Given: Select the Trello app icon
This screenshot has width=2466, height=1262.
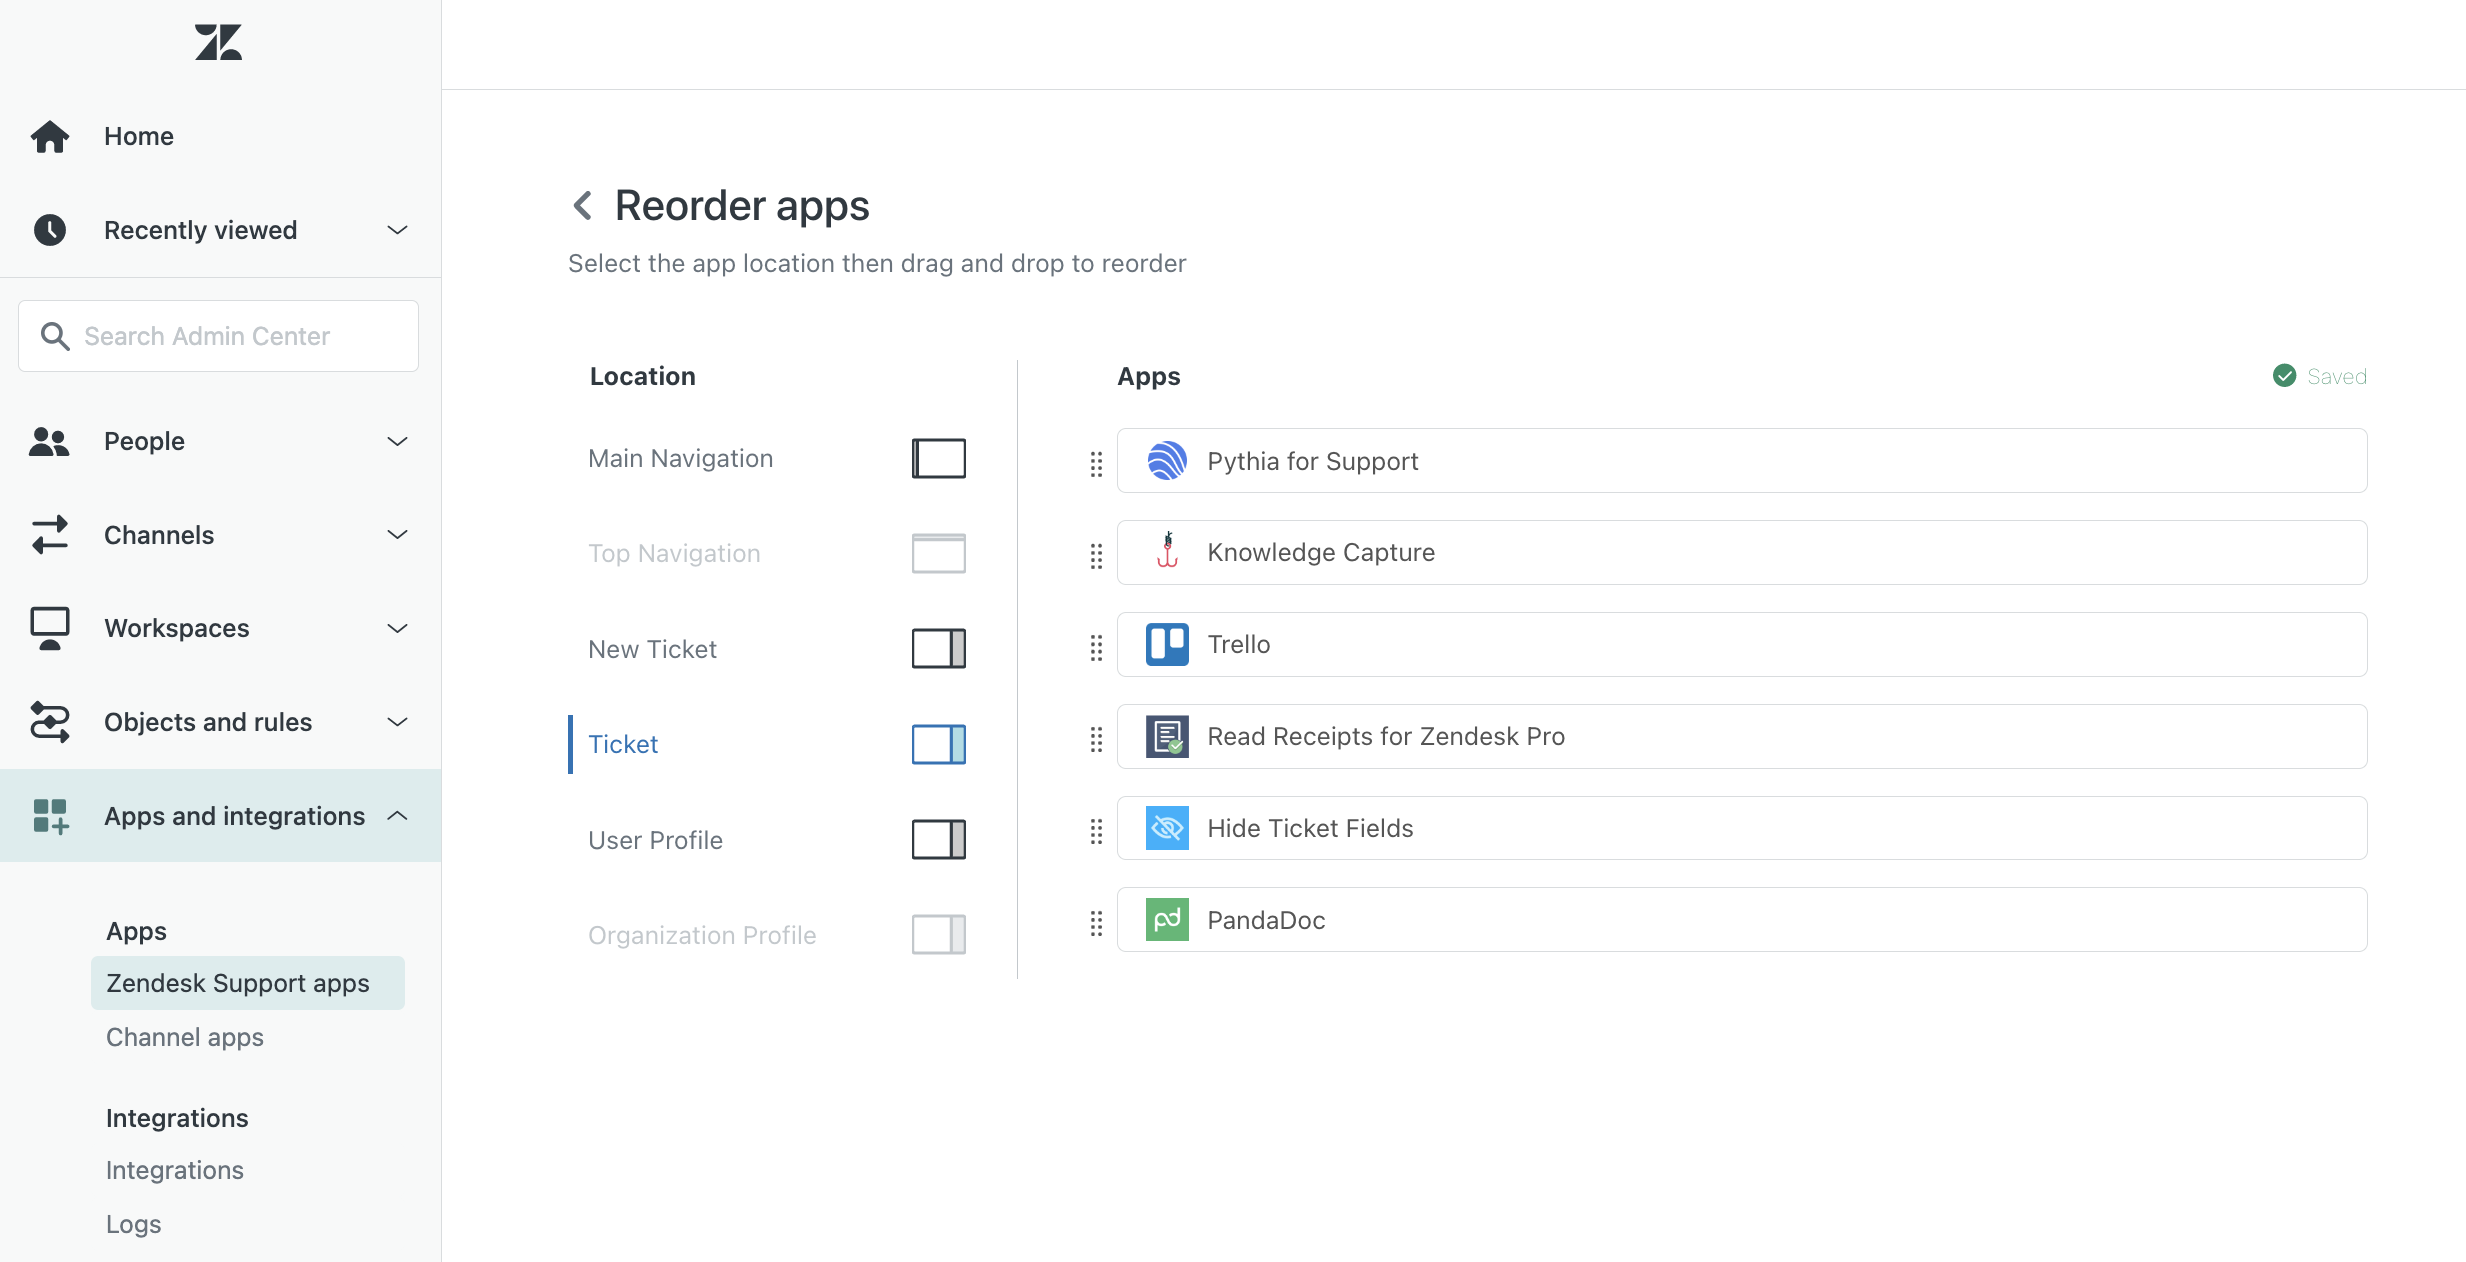Looking at the screenshot, I should pyautogui.click(x=1166, y=644).
